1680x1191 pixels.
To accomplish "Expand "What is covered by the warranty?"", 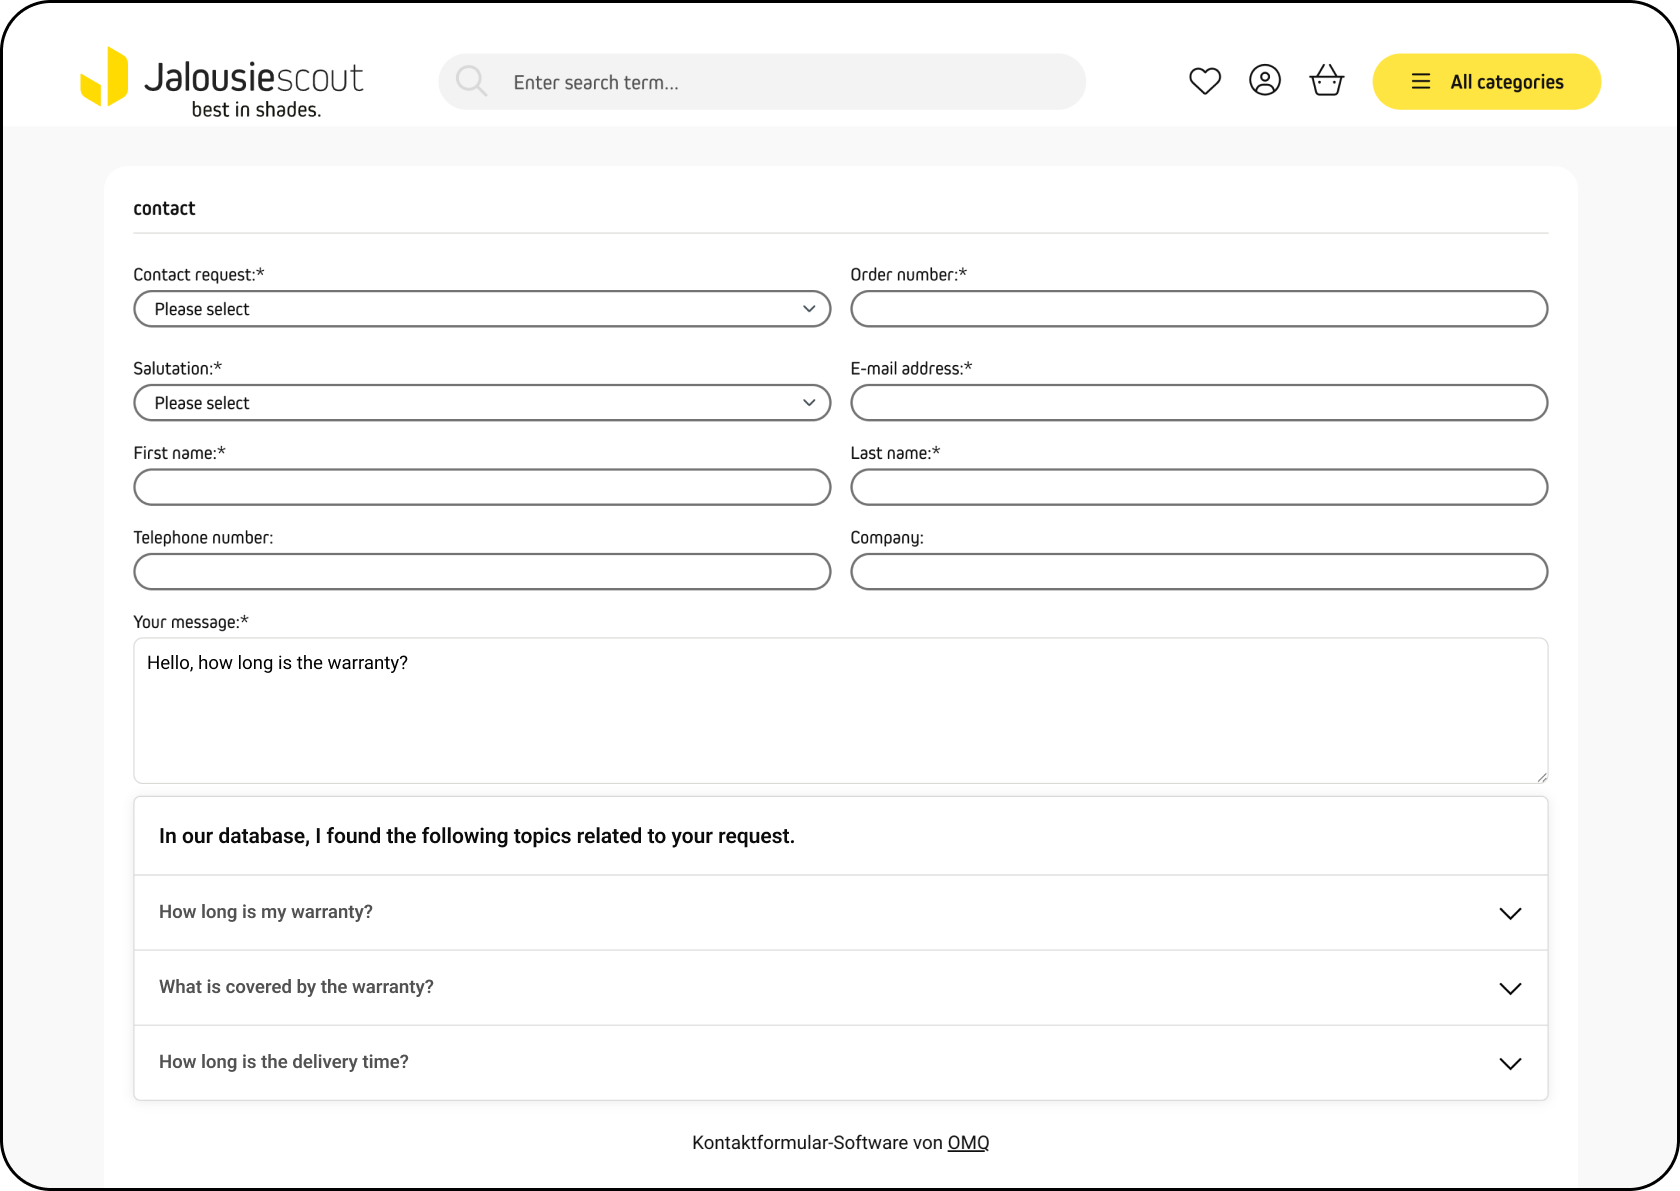I will tap(840, 987).
